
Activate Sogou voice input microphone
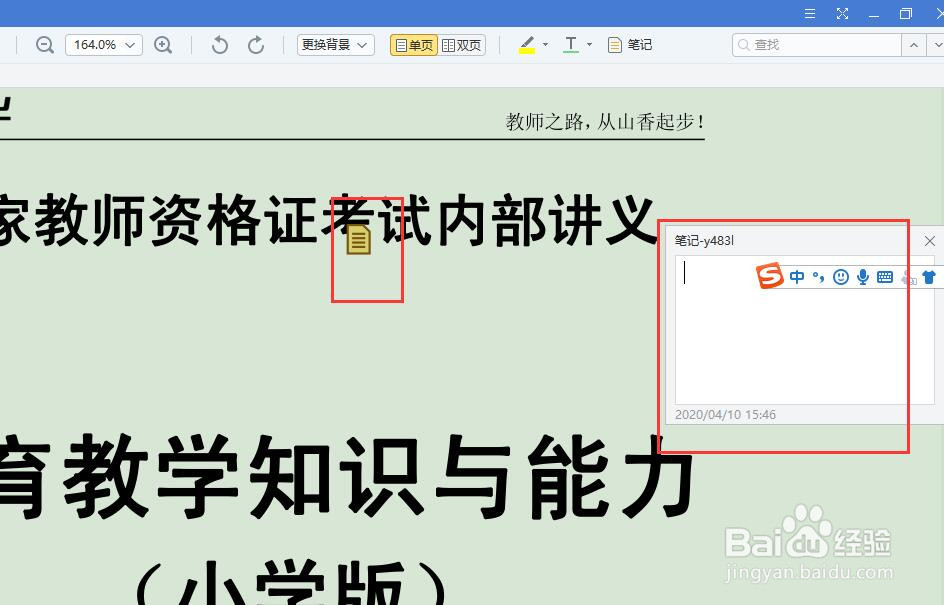pyautogui.click(x=863, y=277)
